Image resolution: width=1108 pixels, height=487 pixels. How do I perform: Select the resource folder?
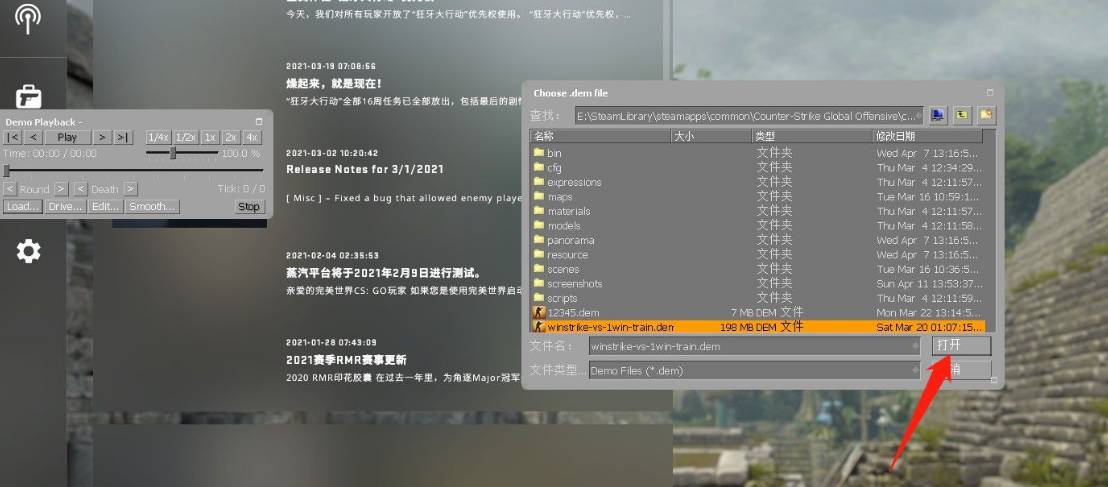pos(758,254)
